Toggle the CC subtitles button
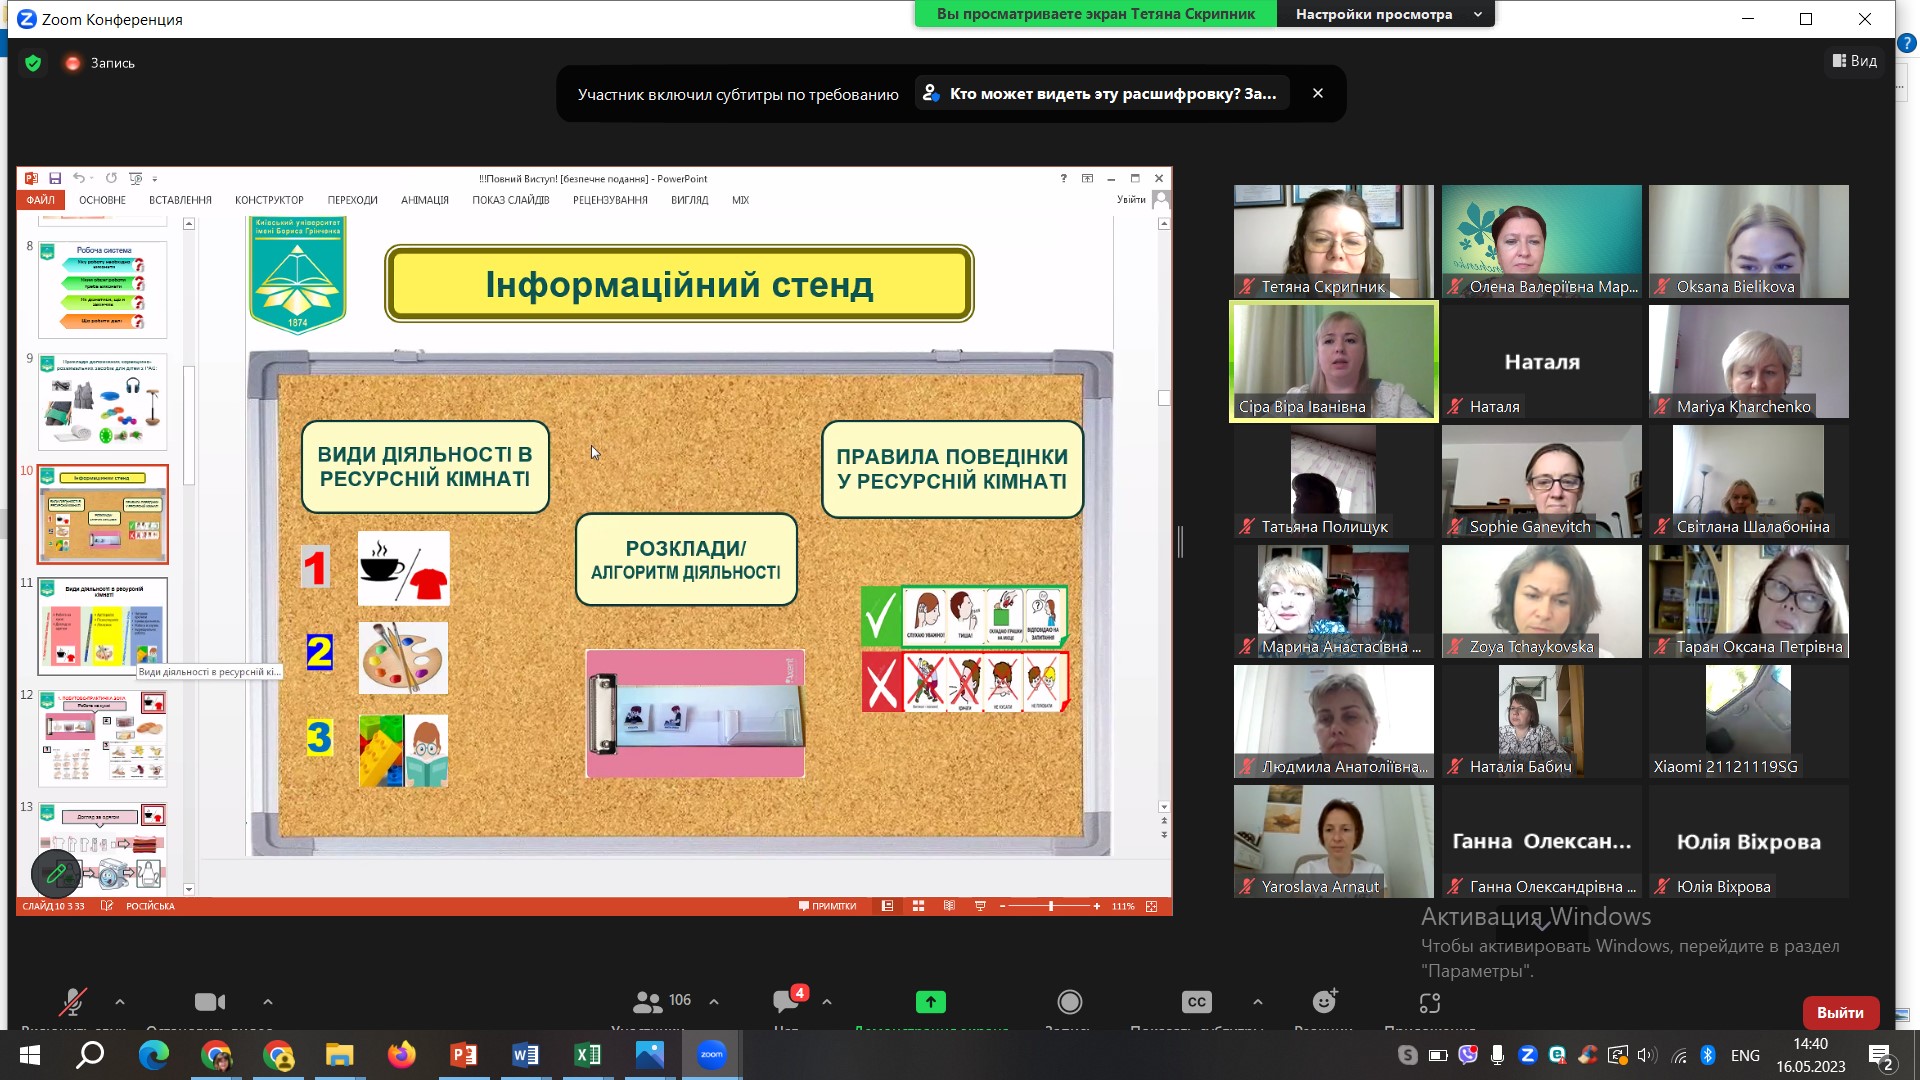The width and height of the screenshot is (1920, 1080). click(1196, 1002)
